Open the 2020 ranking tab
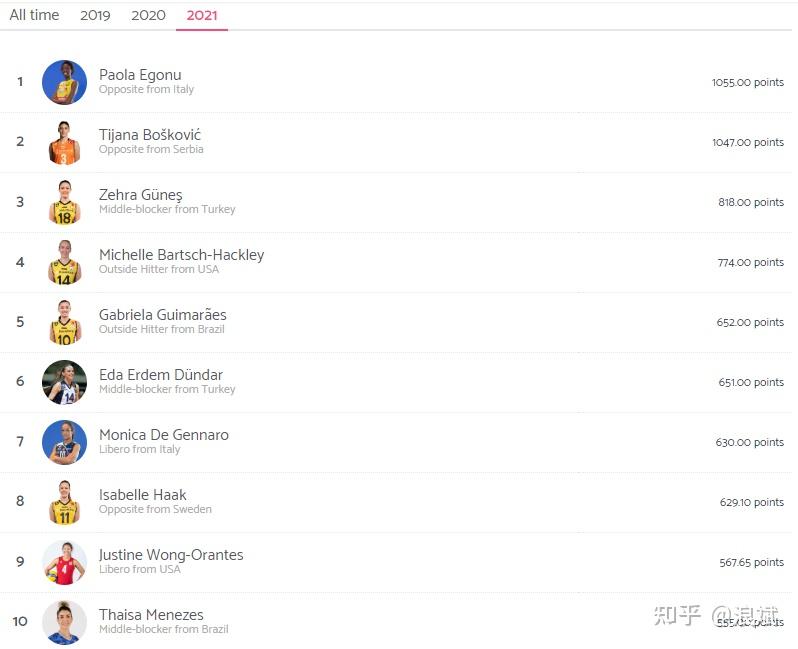The height and width of the screenshot is (649, 798). (x=148, y=15)
